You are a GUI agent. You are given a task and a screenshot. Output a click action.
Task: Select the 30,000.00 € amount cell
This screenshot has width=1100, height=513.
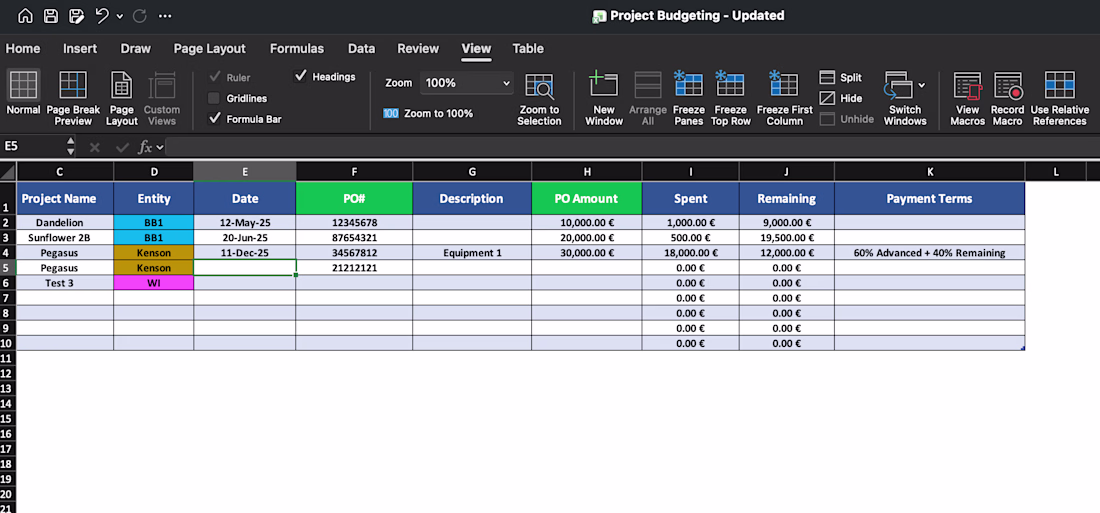[x=586, y=253]
